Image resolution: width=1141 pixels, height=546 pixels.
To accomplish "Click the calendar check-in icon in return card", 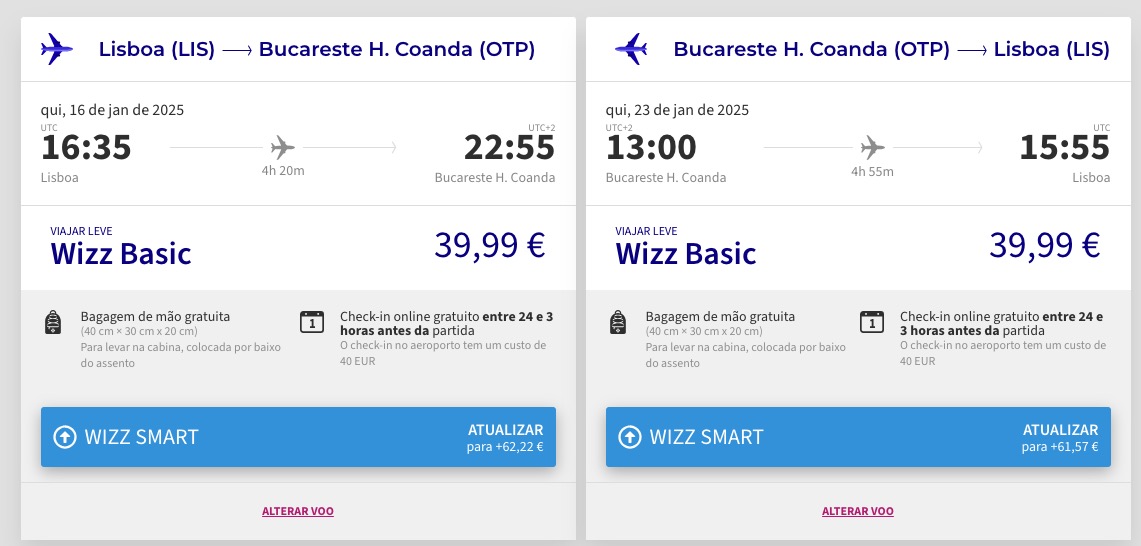I will 872,322.
